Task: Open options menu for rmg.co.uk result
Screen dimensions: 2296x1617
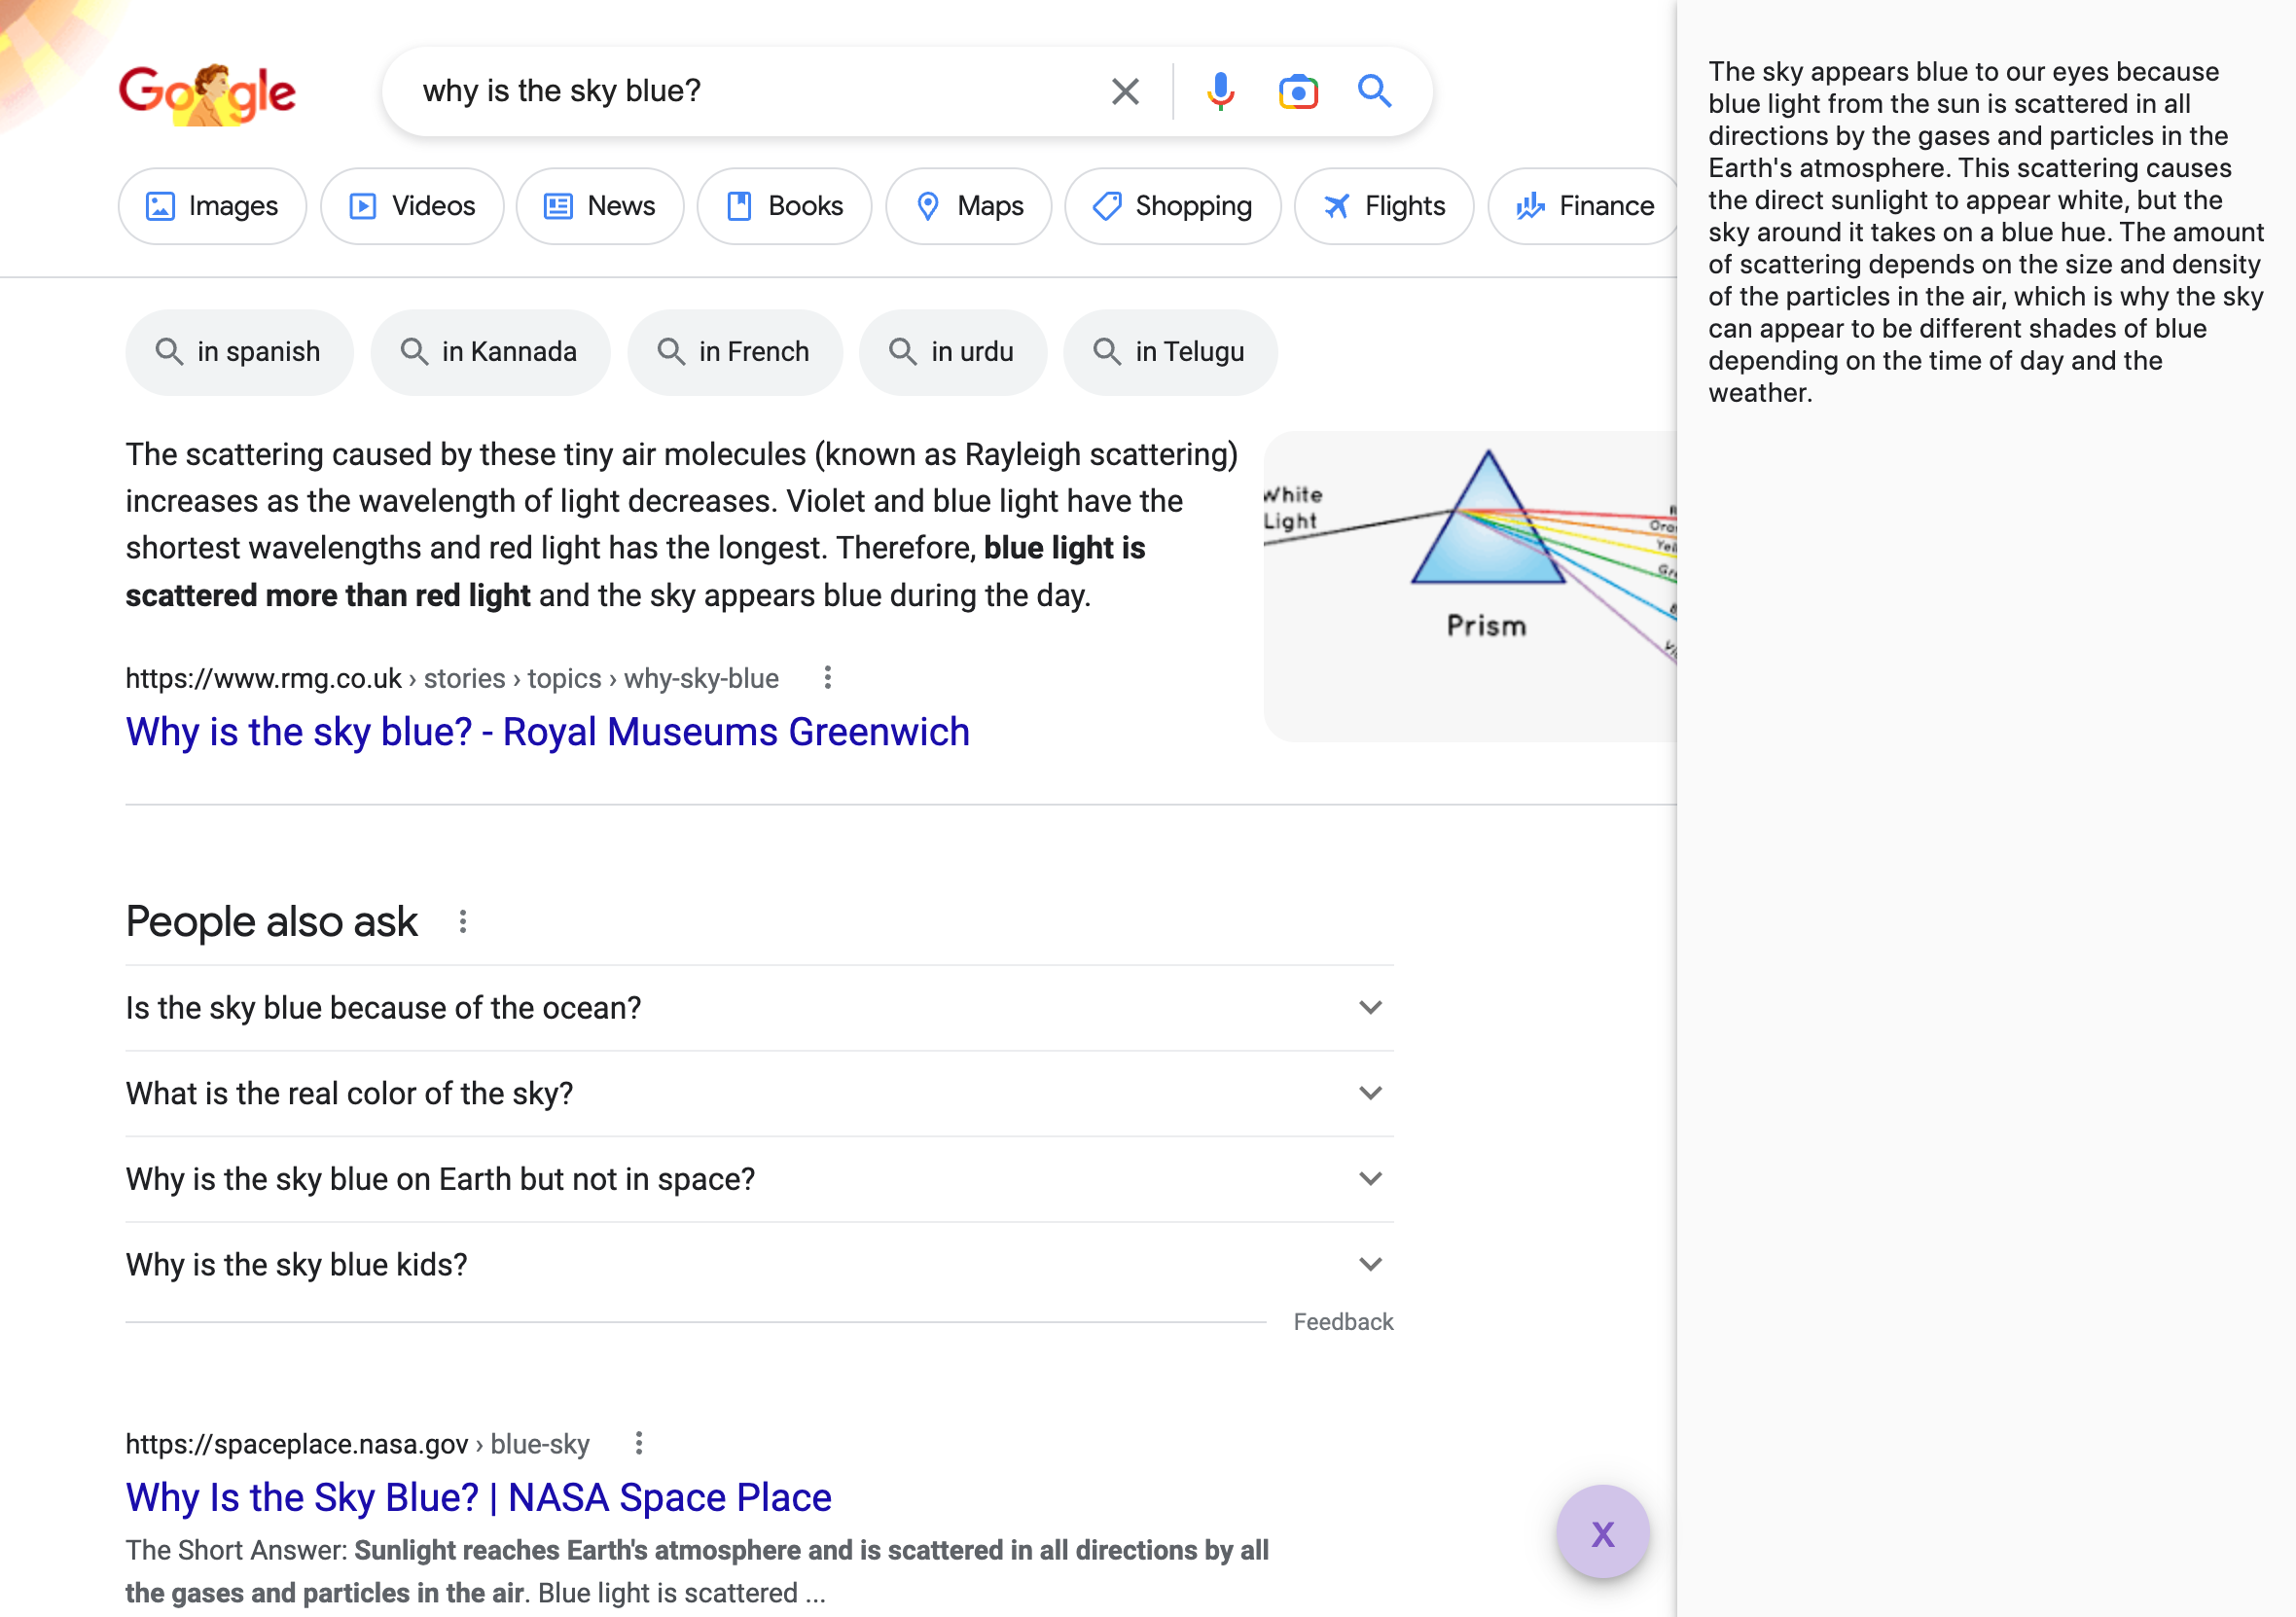Action: point(827,678)
